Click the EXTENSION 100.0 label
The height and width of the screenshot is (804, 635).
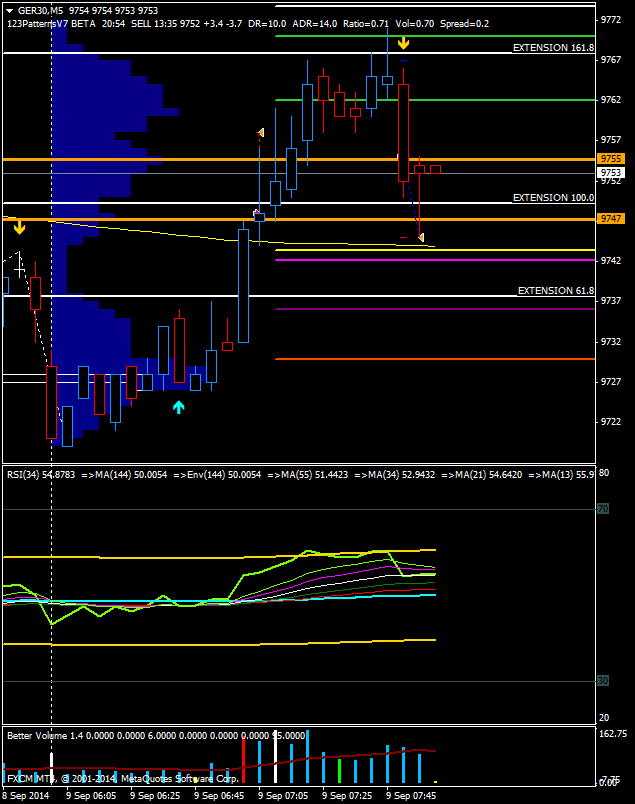[x=553, y=198]
